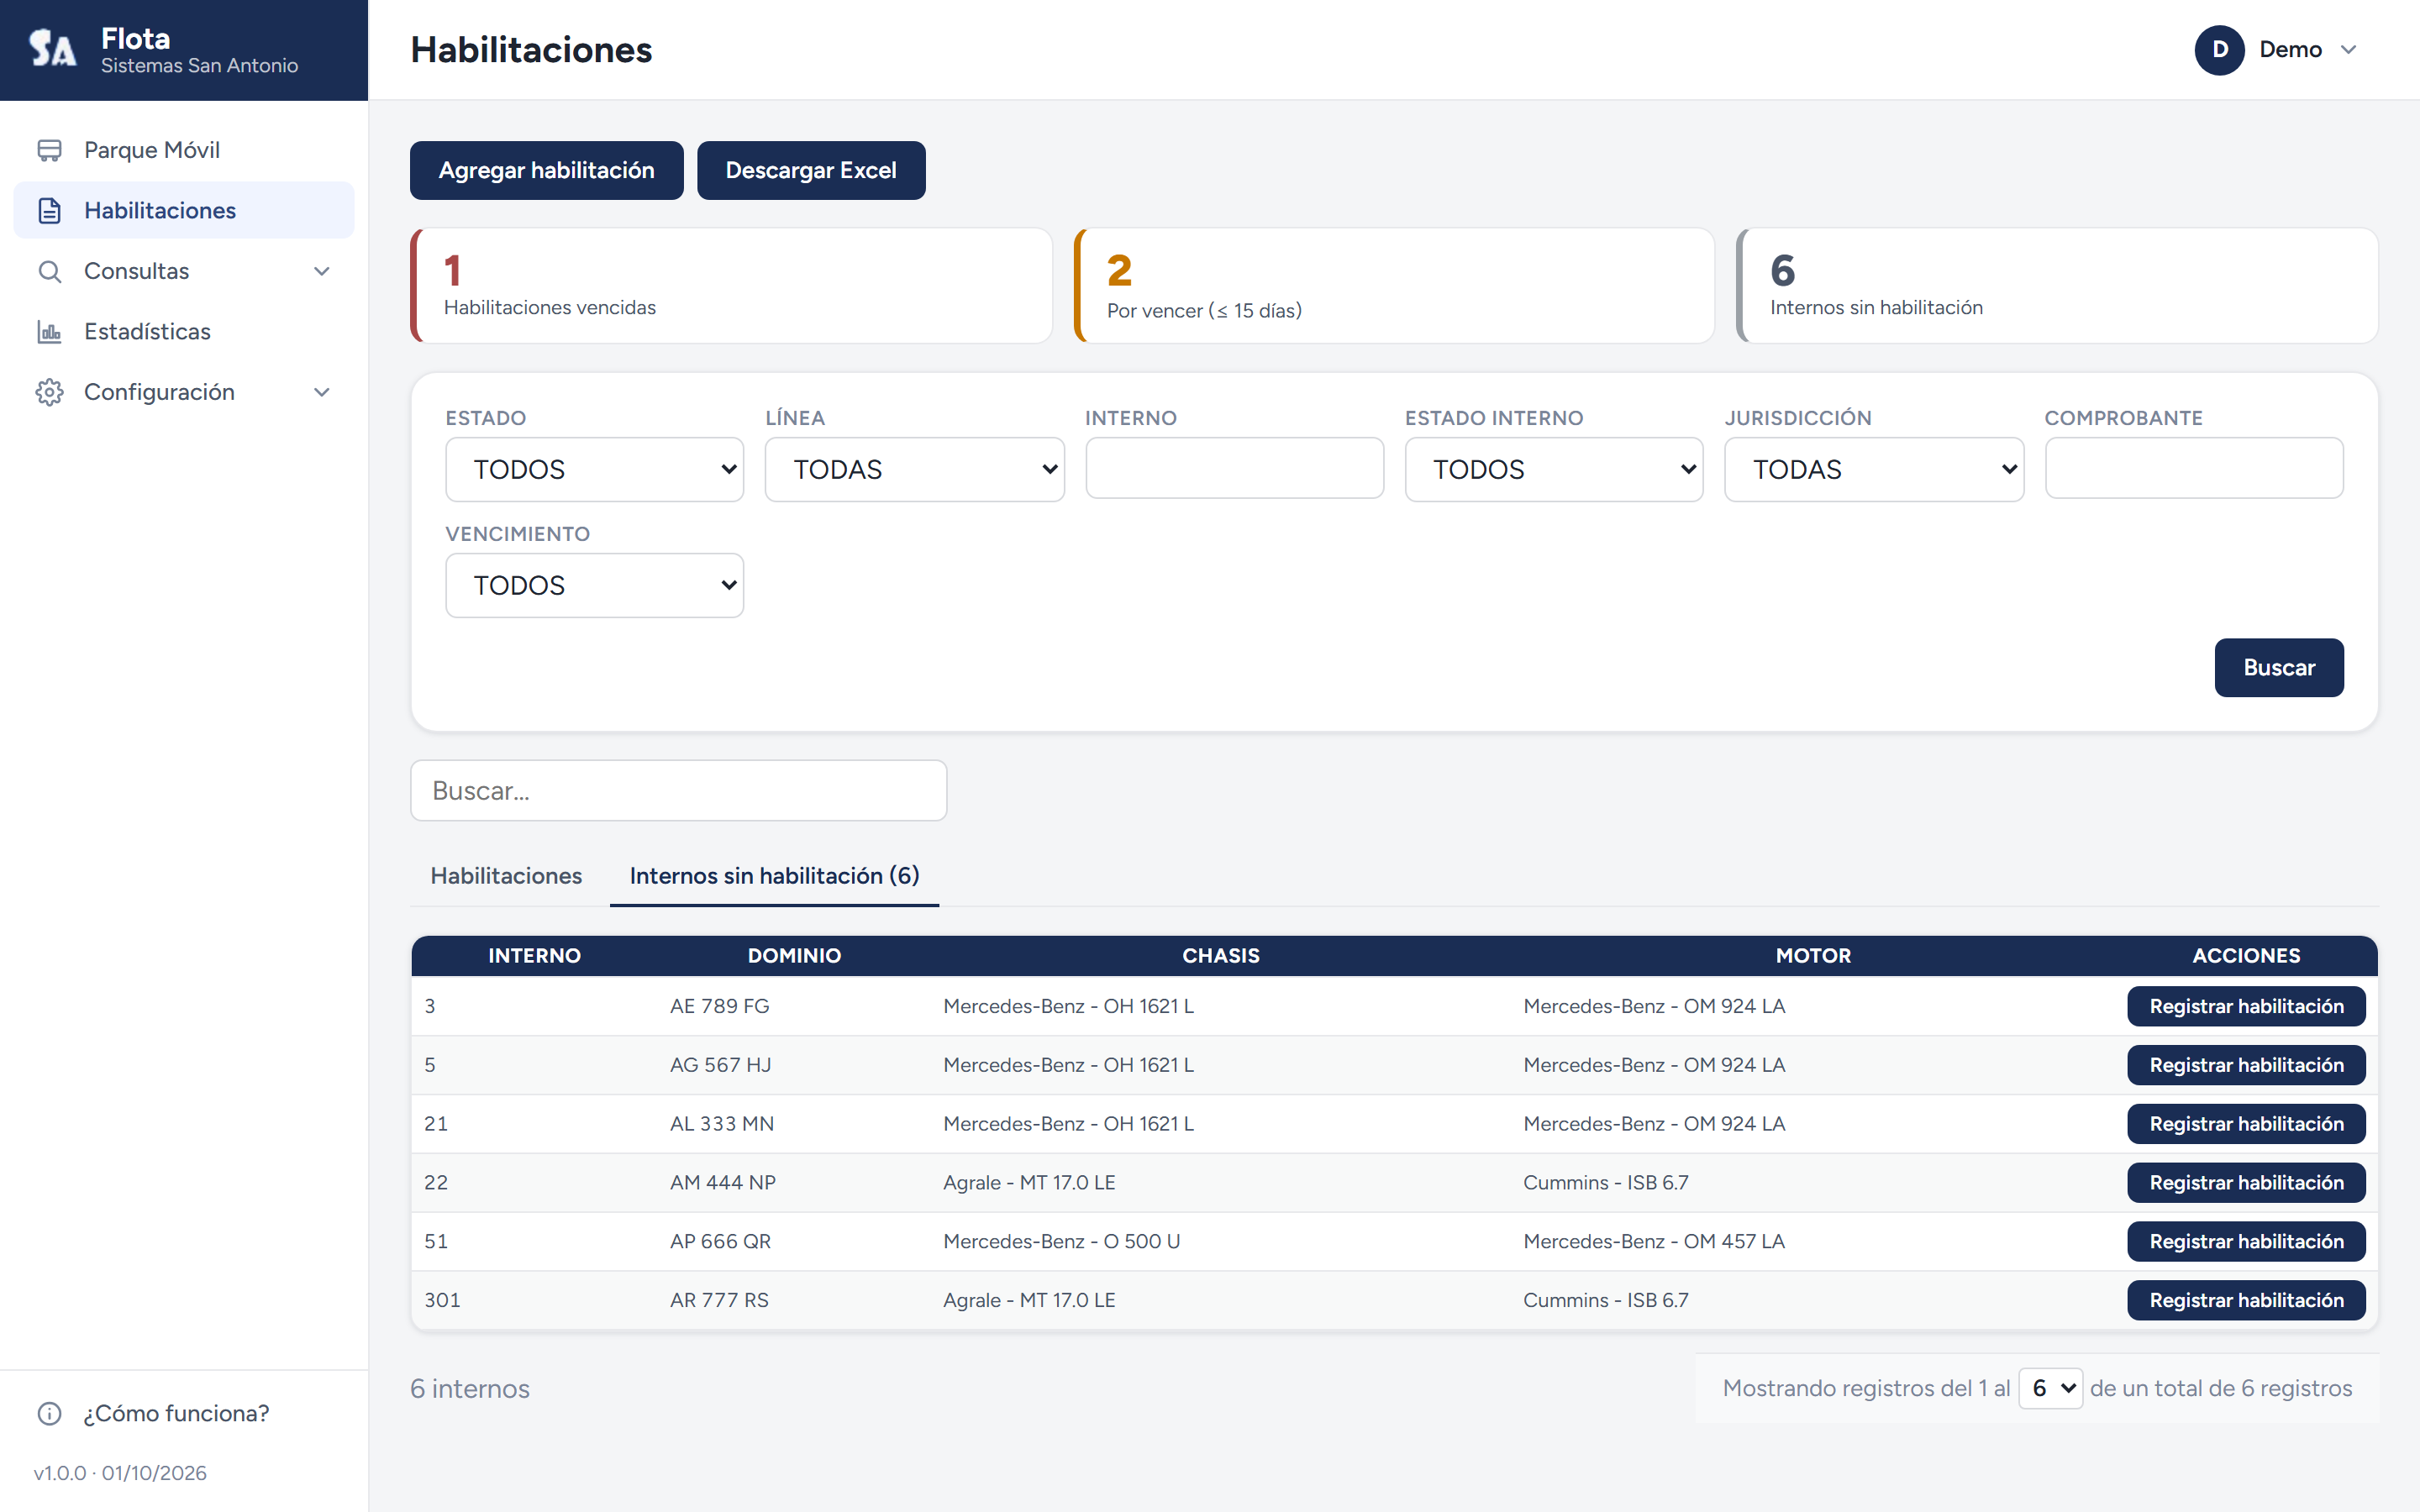This screenshot has width=2420, height=1512.
Task: Open Estadísticas in the sidebar
Action: point(184,331)
